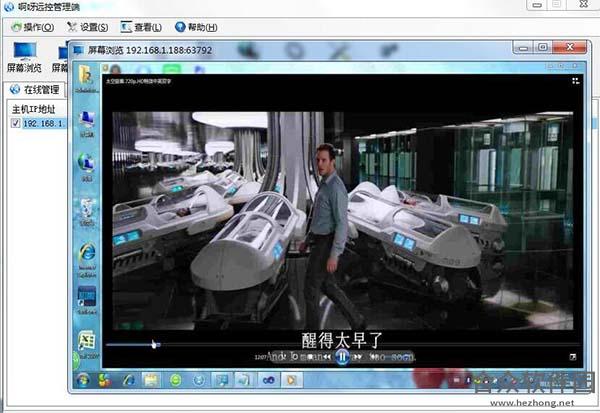Open the 帮助(H) menu

click(x=196, y=27)
